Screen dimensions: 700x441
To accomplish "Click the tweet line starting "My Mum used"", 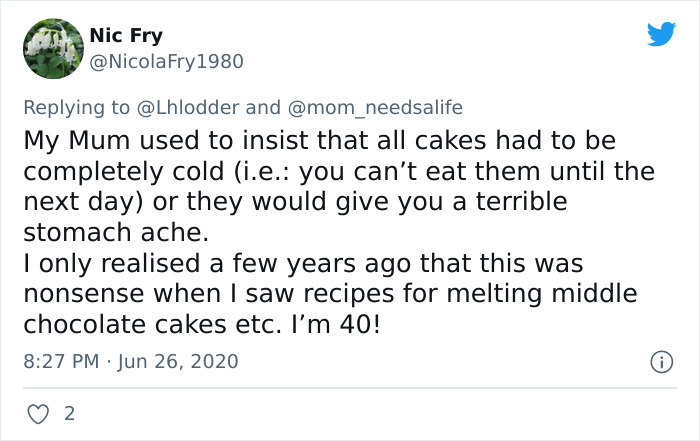I will [x=319, y=141].
